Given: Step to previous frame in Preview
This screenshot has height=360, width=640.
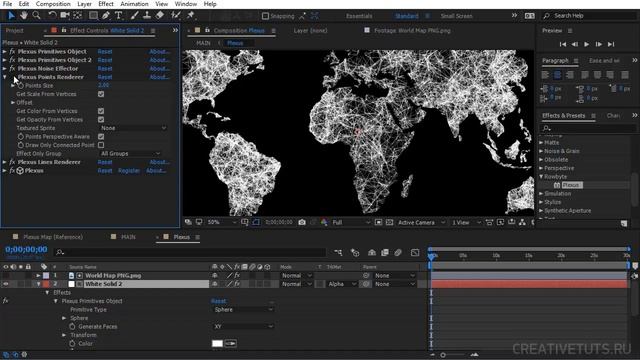Looking at the screenshot, I should pyautogui.click(x=575, y=44).
